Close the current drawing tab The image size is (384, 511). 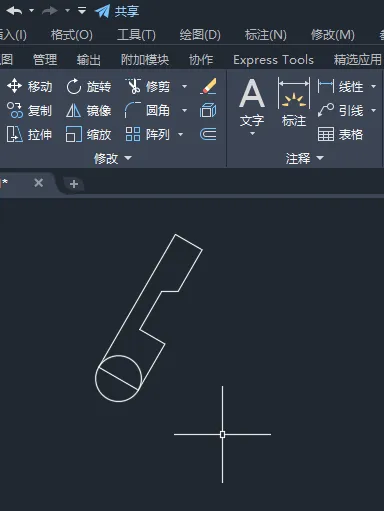tap(39, 183)
